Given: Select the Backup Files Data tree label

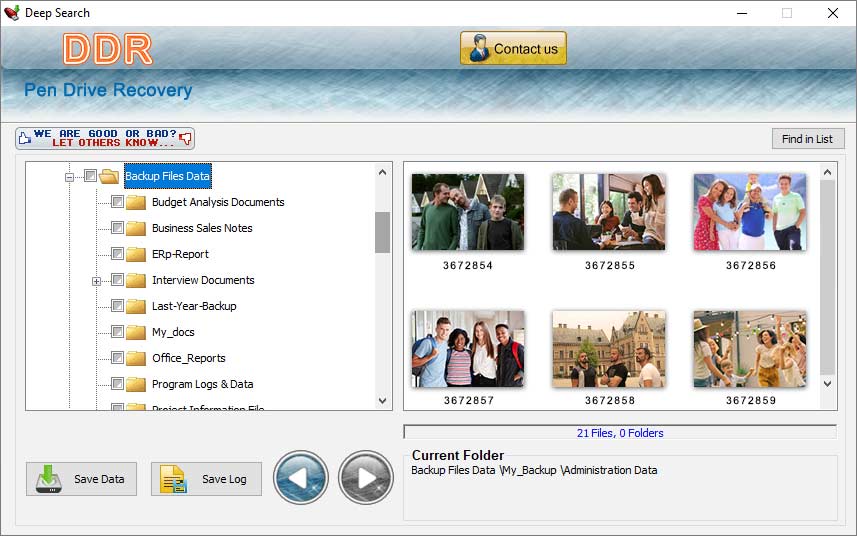Looking at the screenshot, I should coord(168,176).
